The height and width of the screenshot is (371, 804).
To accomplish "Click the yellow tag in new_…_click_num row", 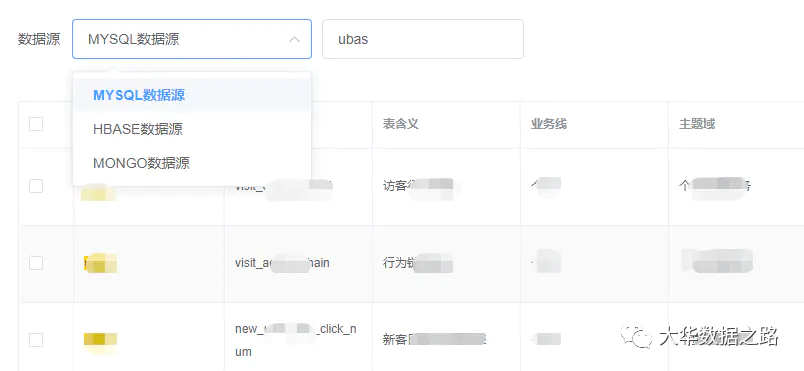I will tap(100, 339).
